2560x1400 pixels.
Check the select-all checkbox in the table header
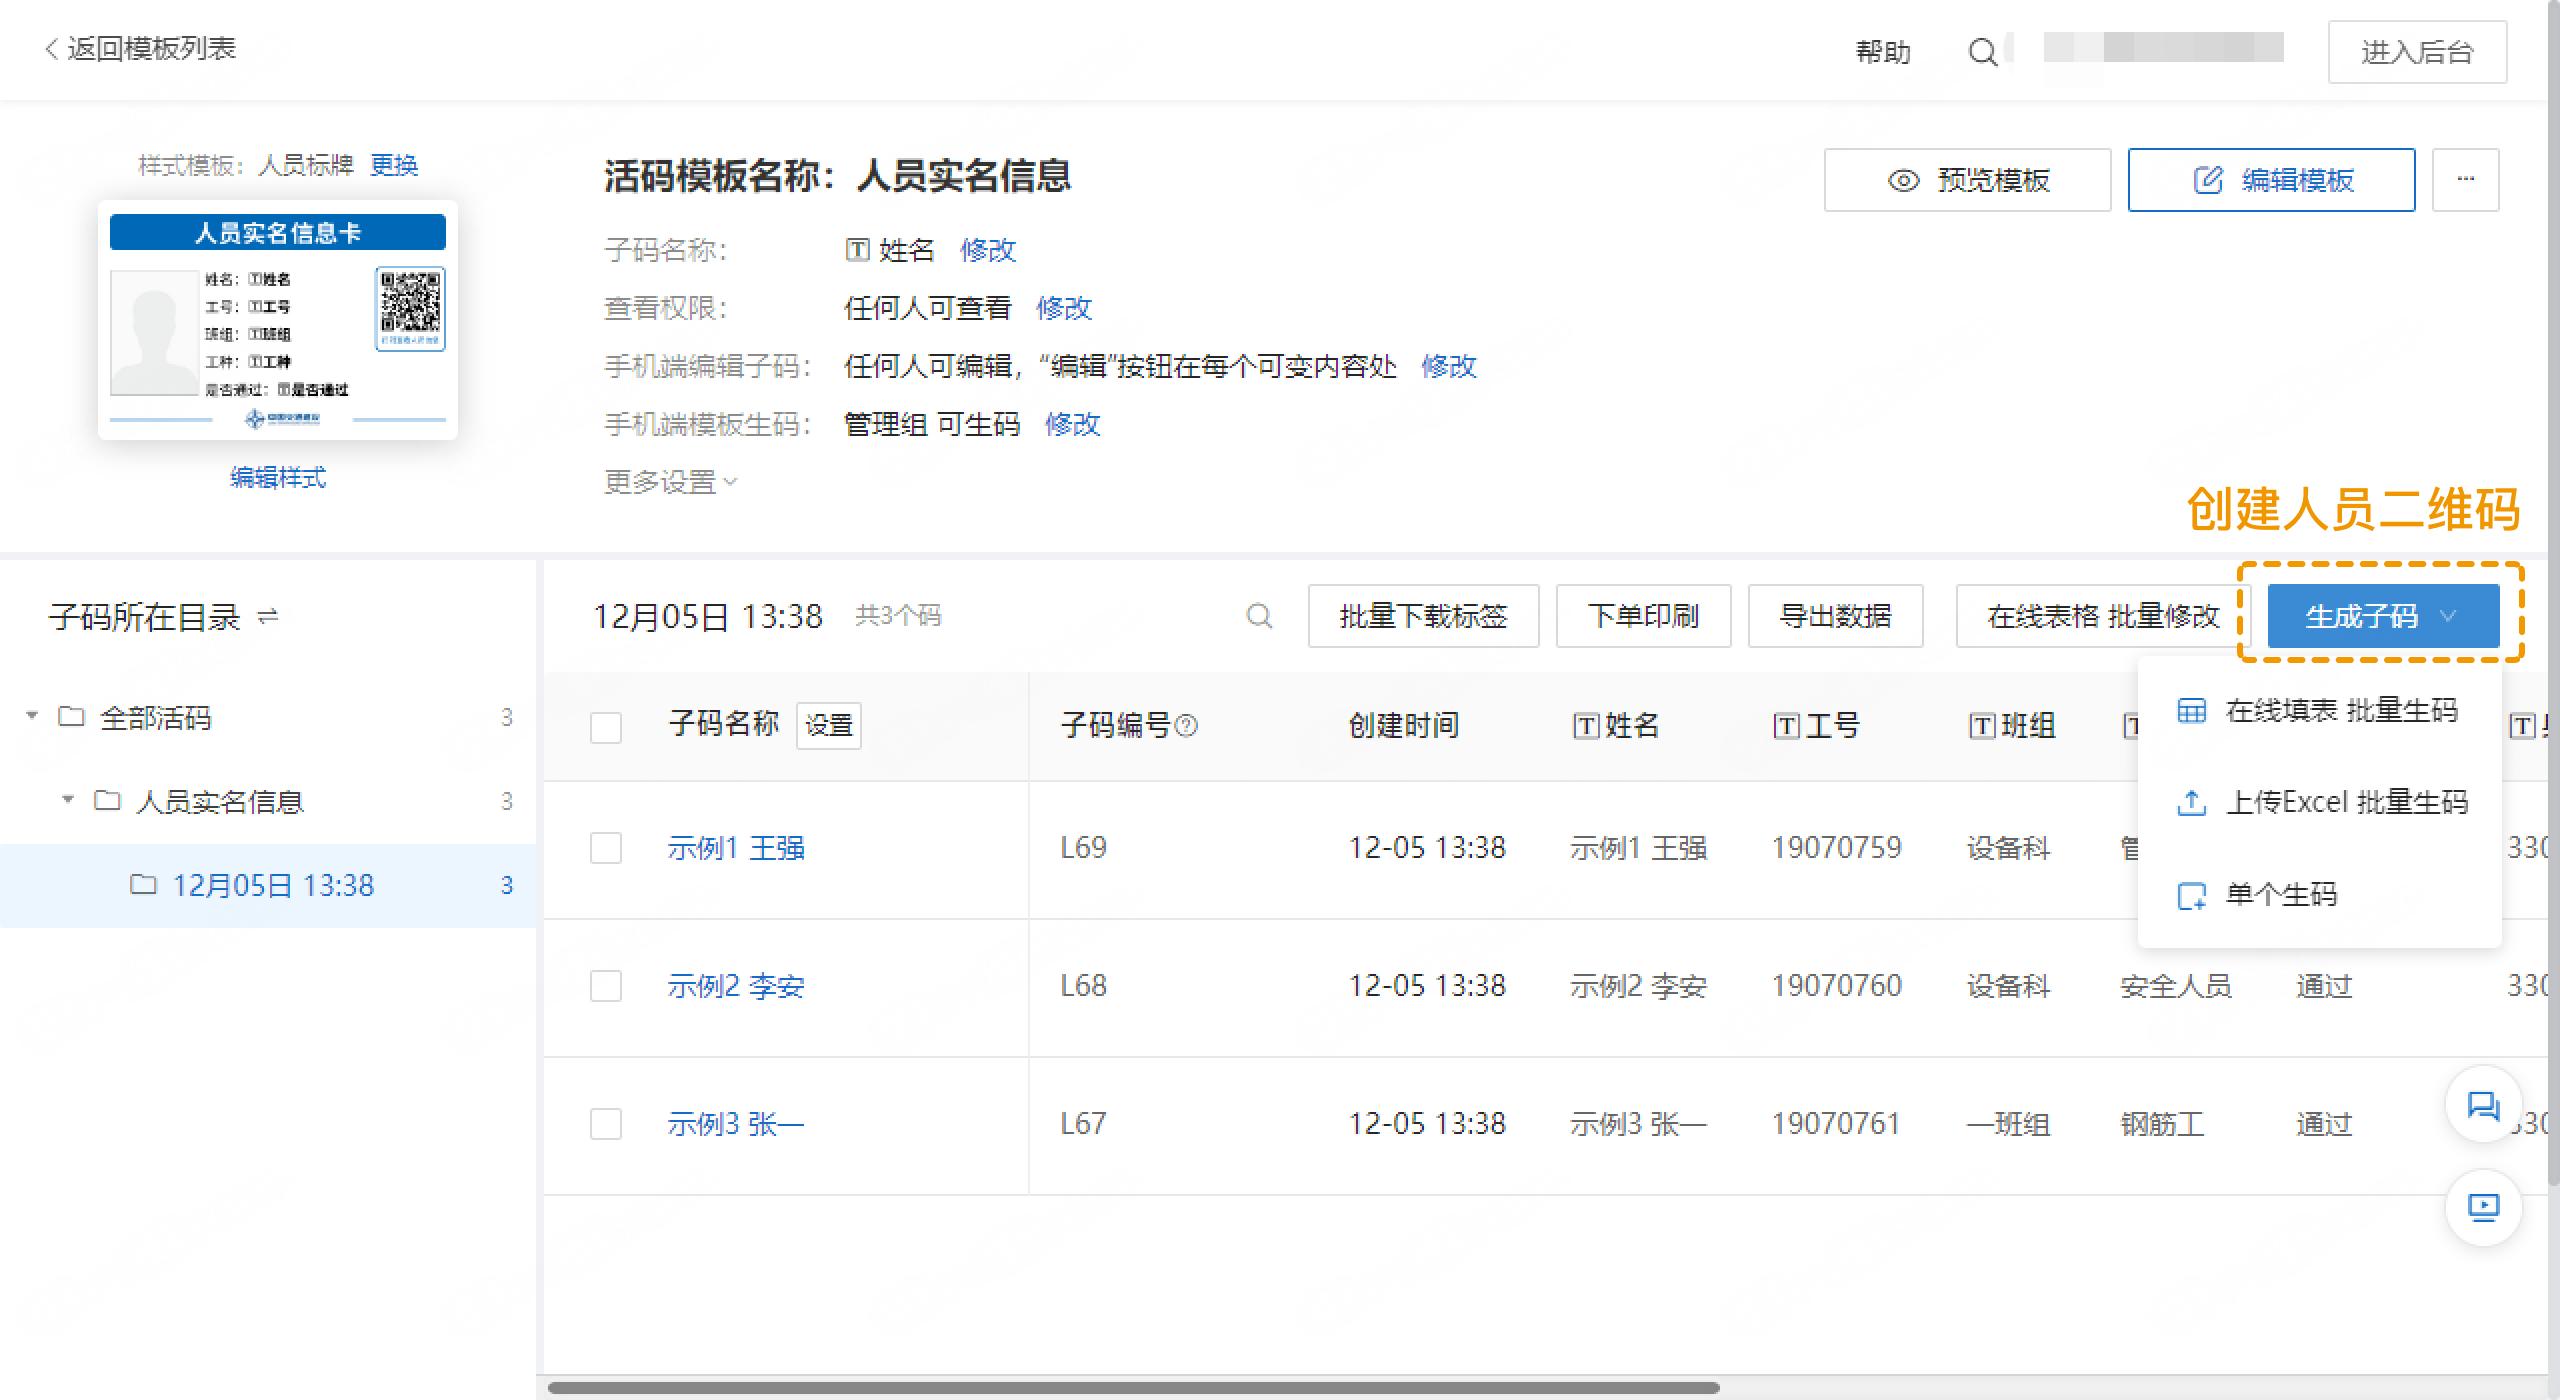pos(606,727)
